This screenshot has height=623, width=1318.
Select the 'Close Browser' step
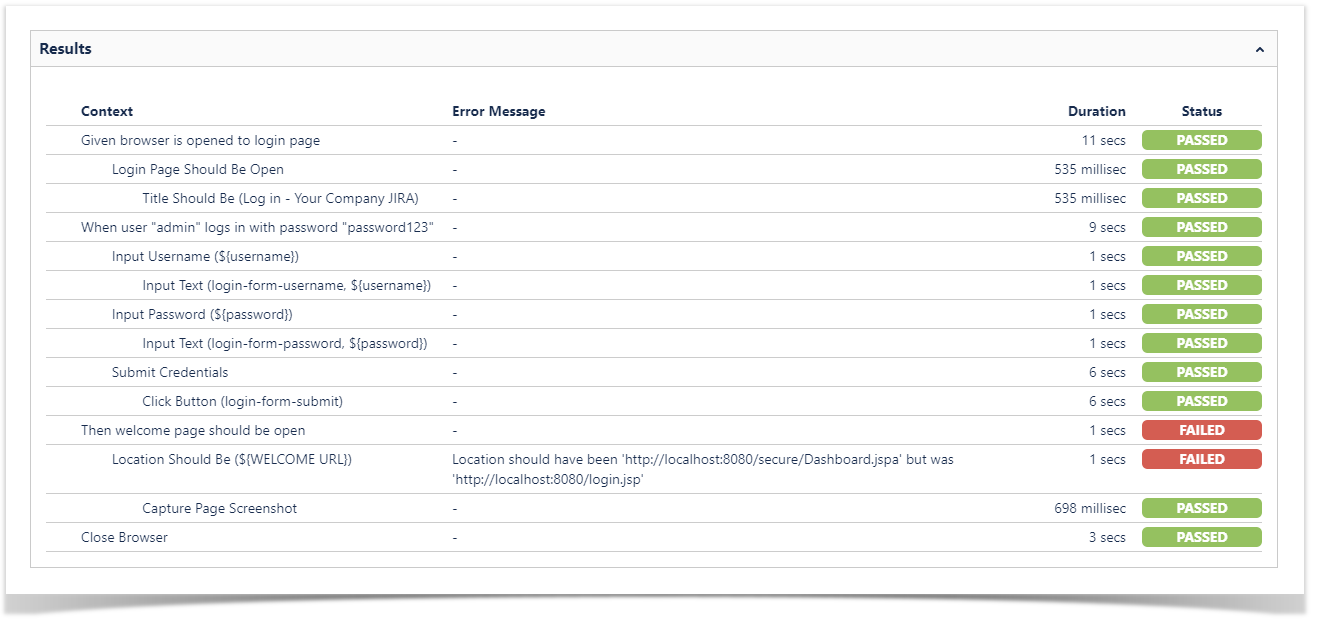click(124, 537)
